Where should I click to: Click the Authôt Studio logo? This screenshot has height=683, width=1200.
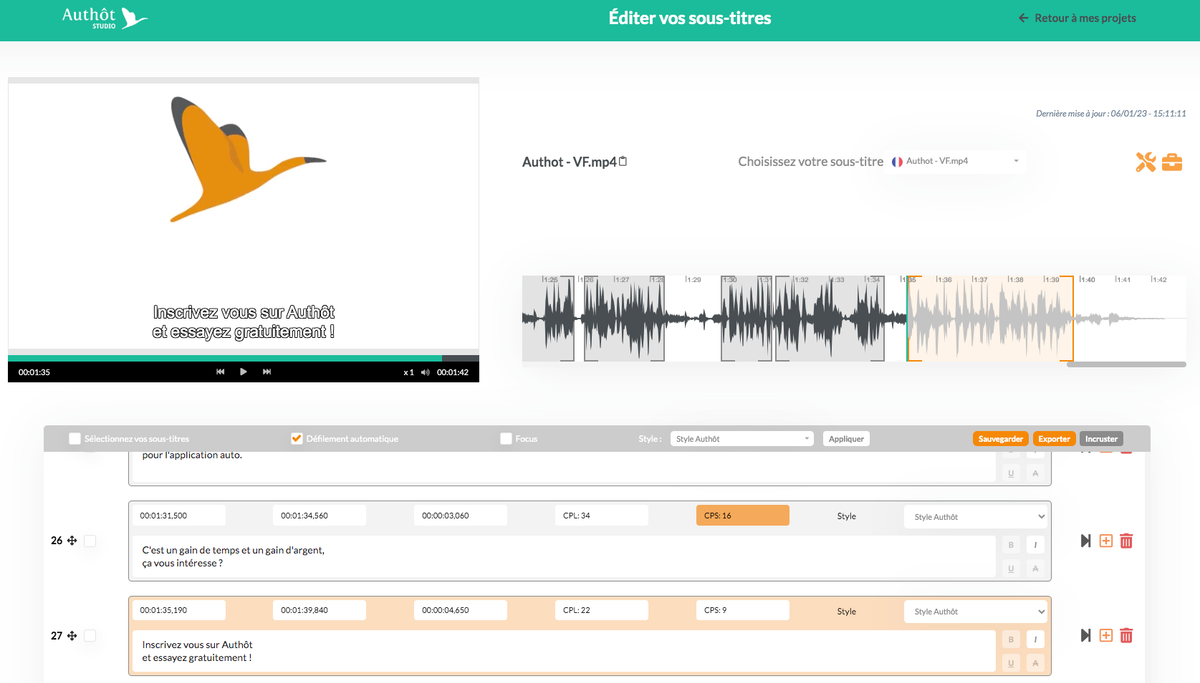point(105,18)
